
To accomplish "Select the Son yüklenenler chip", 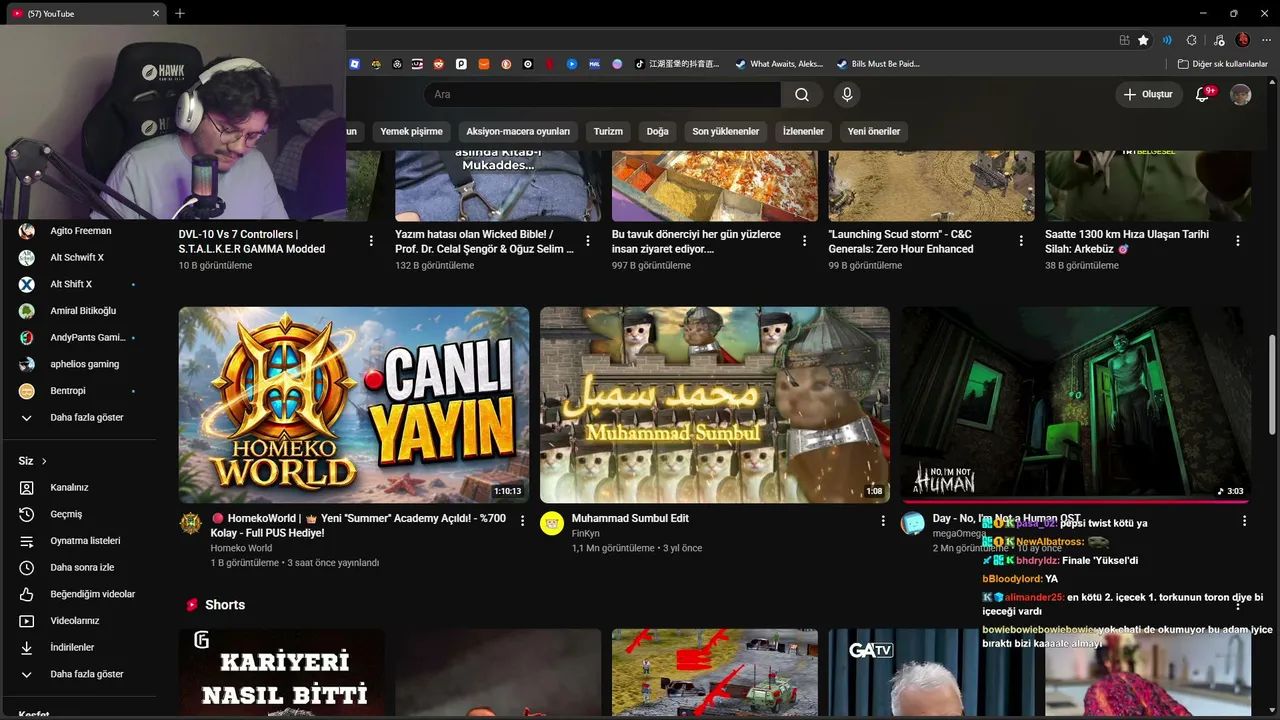I will pyautogui.click(x=726, y=131).
